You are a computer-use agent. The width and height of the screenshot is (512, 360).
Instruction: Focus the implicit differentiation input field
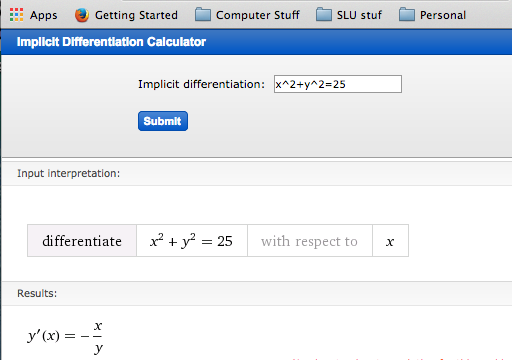[338, 84]
